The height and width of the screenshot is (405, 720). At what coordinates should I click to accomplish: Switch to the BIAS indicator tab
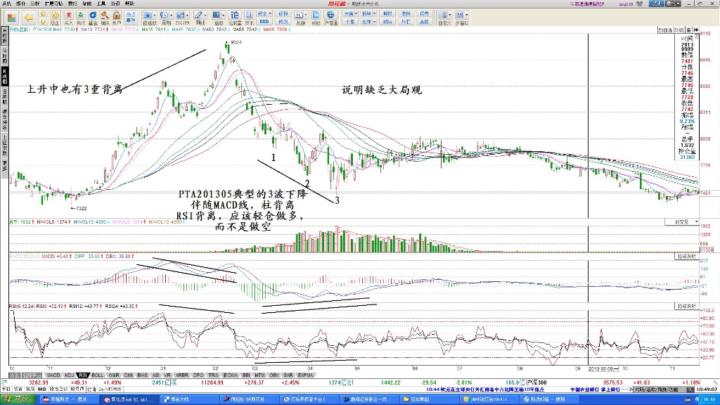click(x=143, y=375)
